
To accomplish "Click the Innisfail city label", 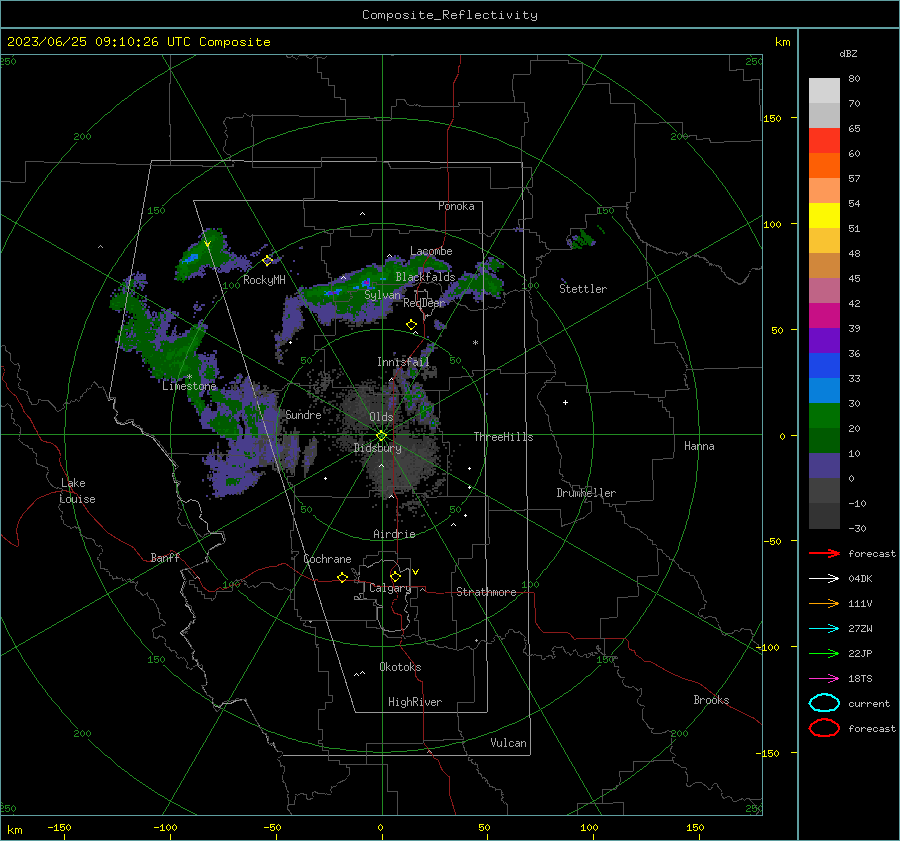I will (x=403, y=362).
